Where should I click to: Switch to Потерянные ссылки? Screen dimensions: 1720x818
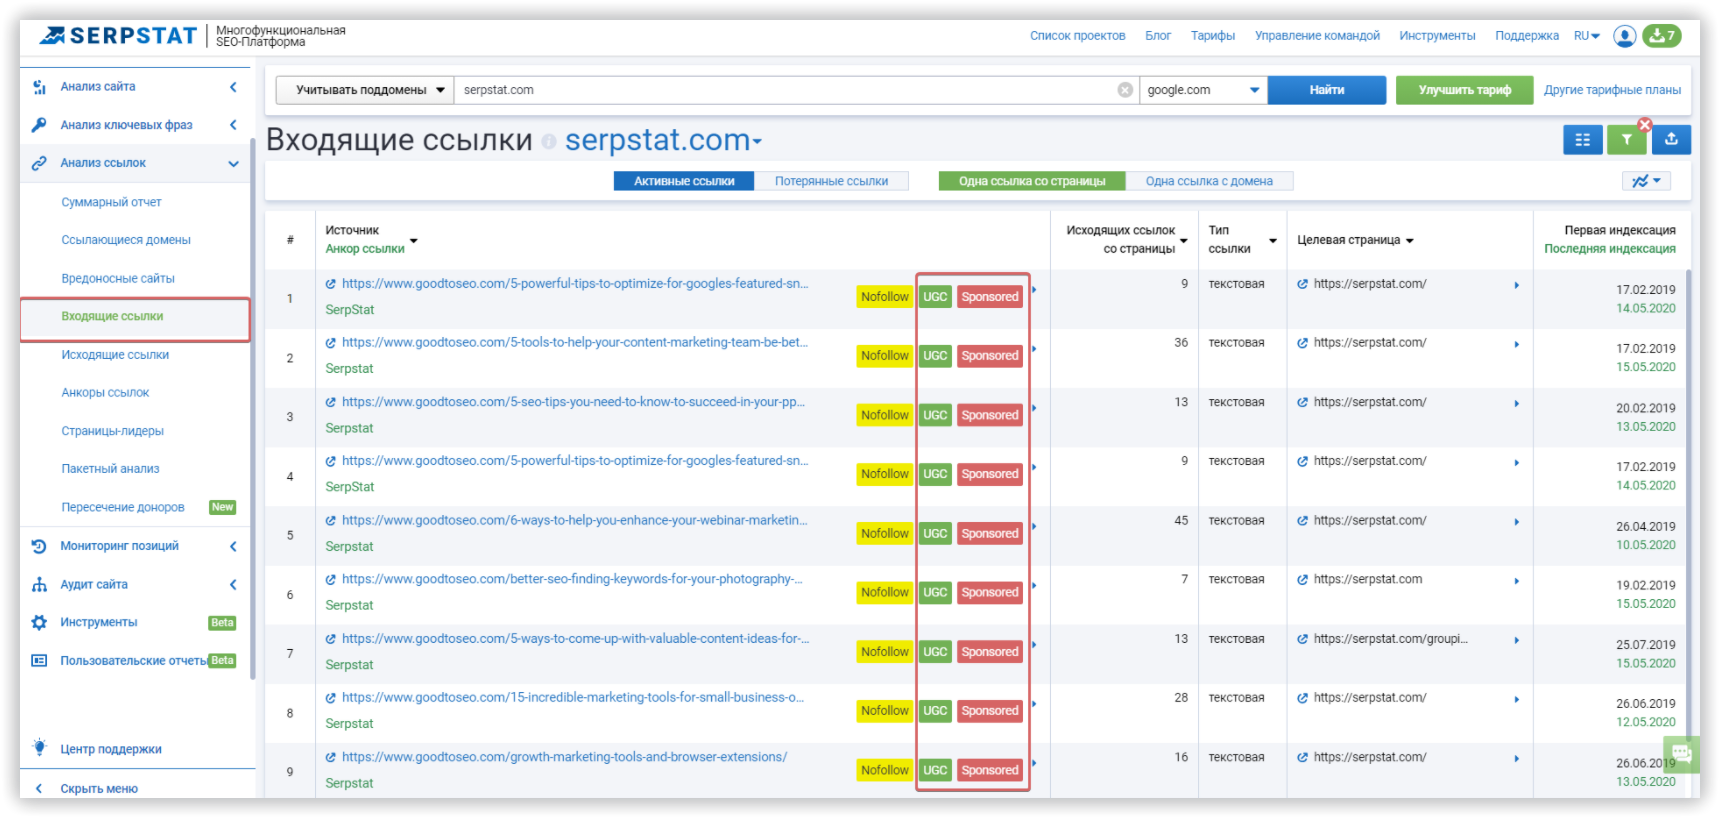pos(831,181)
